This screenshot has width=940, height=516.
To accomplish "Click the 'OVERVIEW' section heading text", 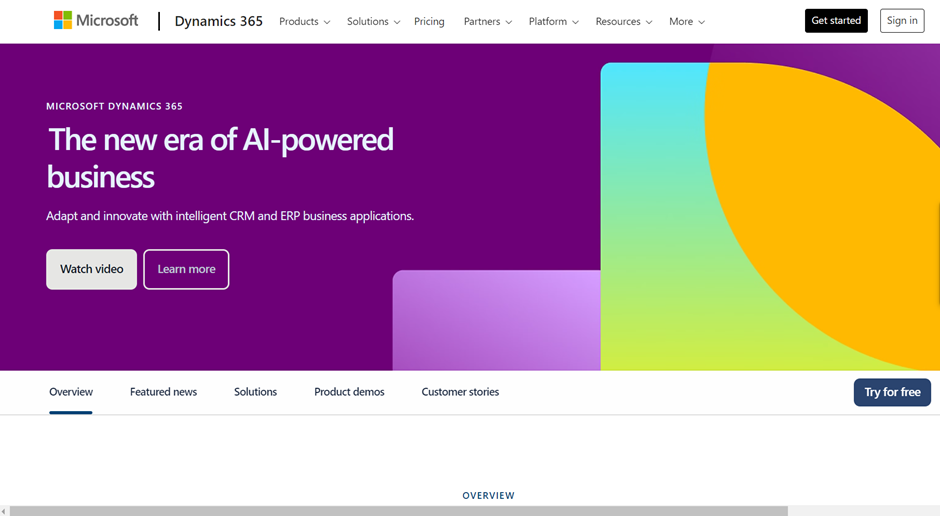I will point(488,496).
